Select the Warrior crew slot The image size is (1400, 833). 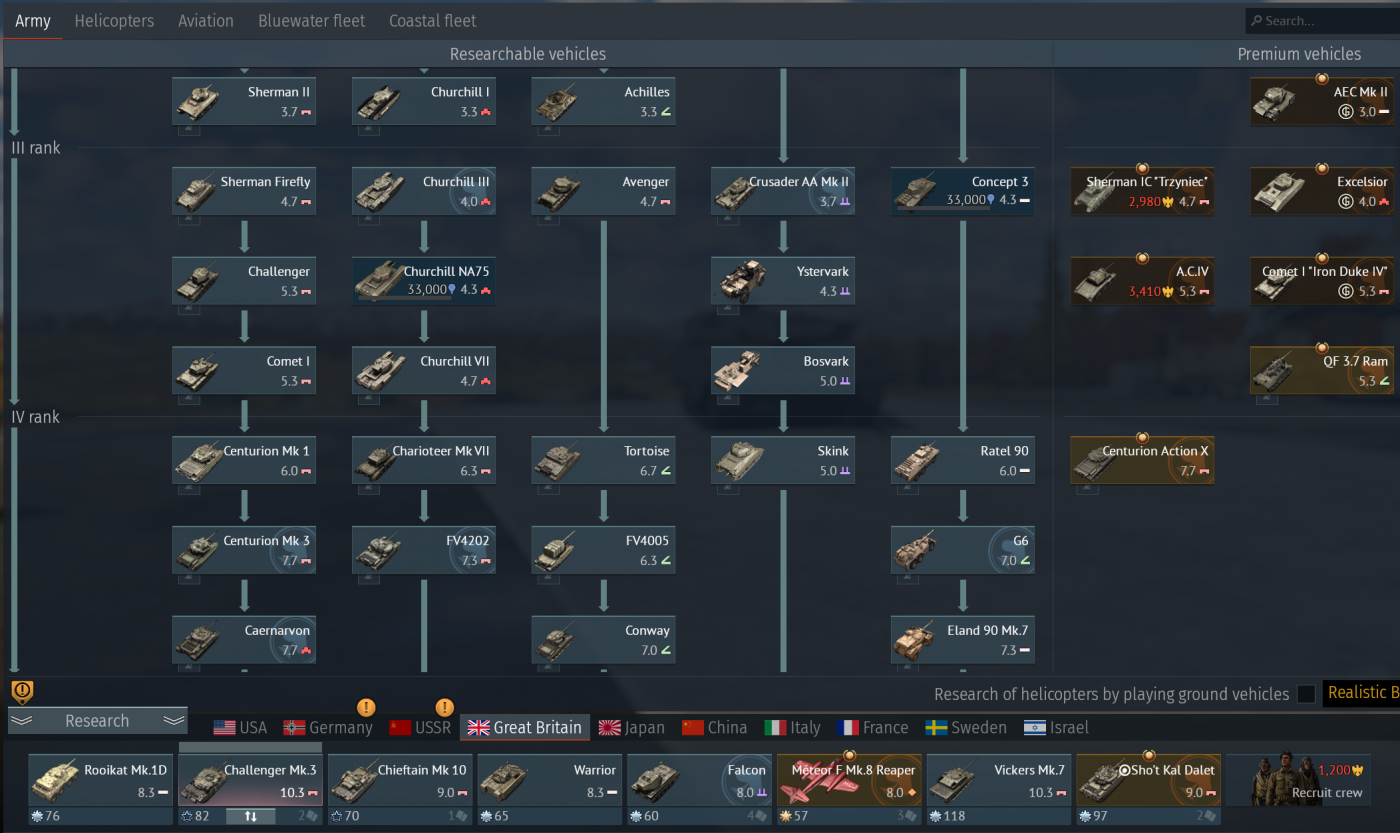(549, 790)
